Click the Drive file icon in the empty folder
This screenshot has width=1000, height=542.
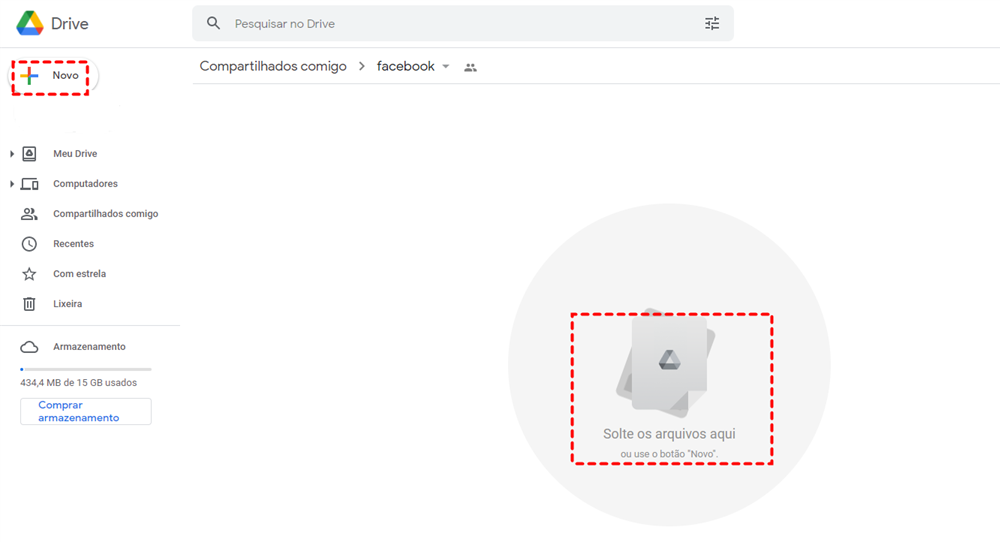[x=666, y=363]
